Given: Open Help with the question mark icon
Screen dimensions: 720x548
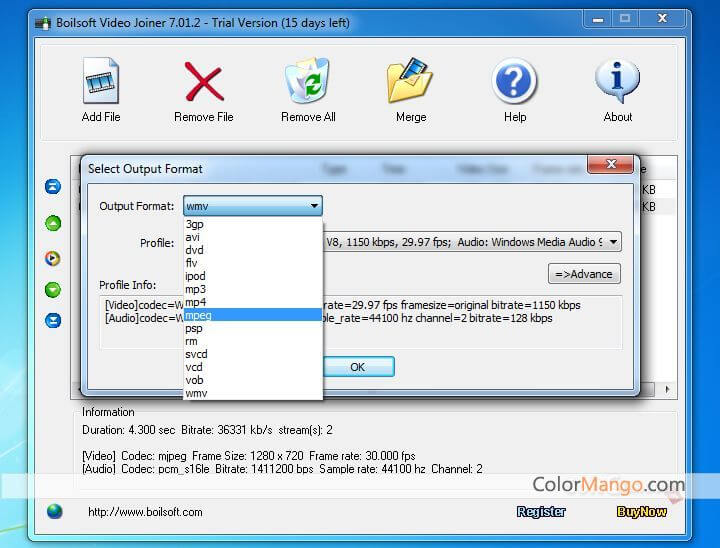Looking at the screenshot, I should click(514, 82).
